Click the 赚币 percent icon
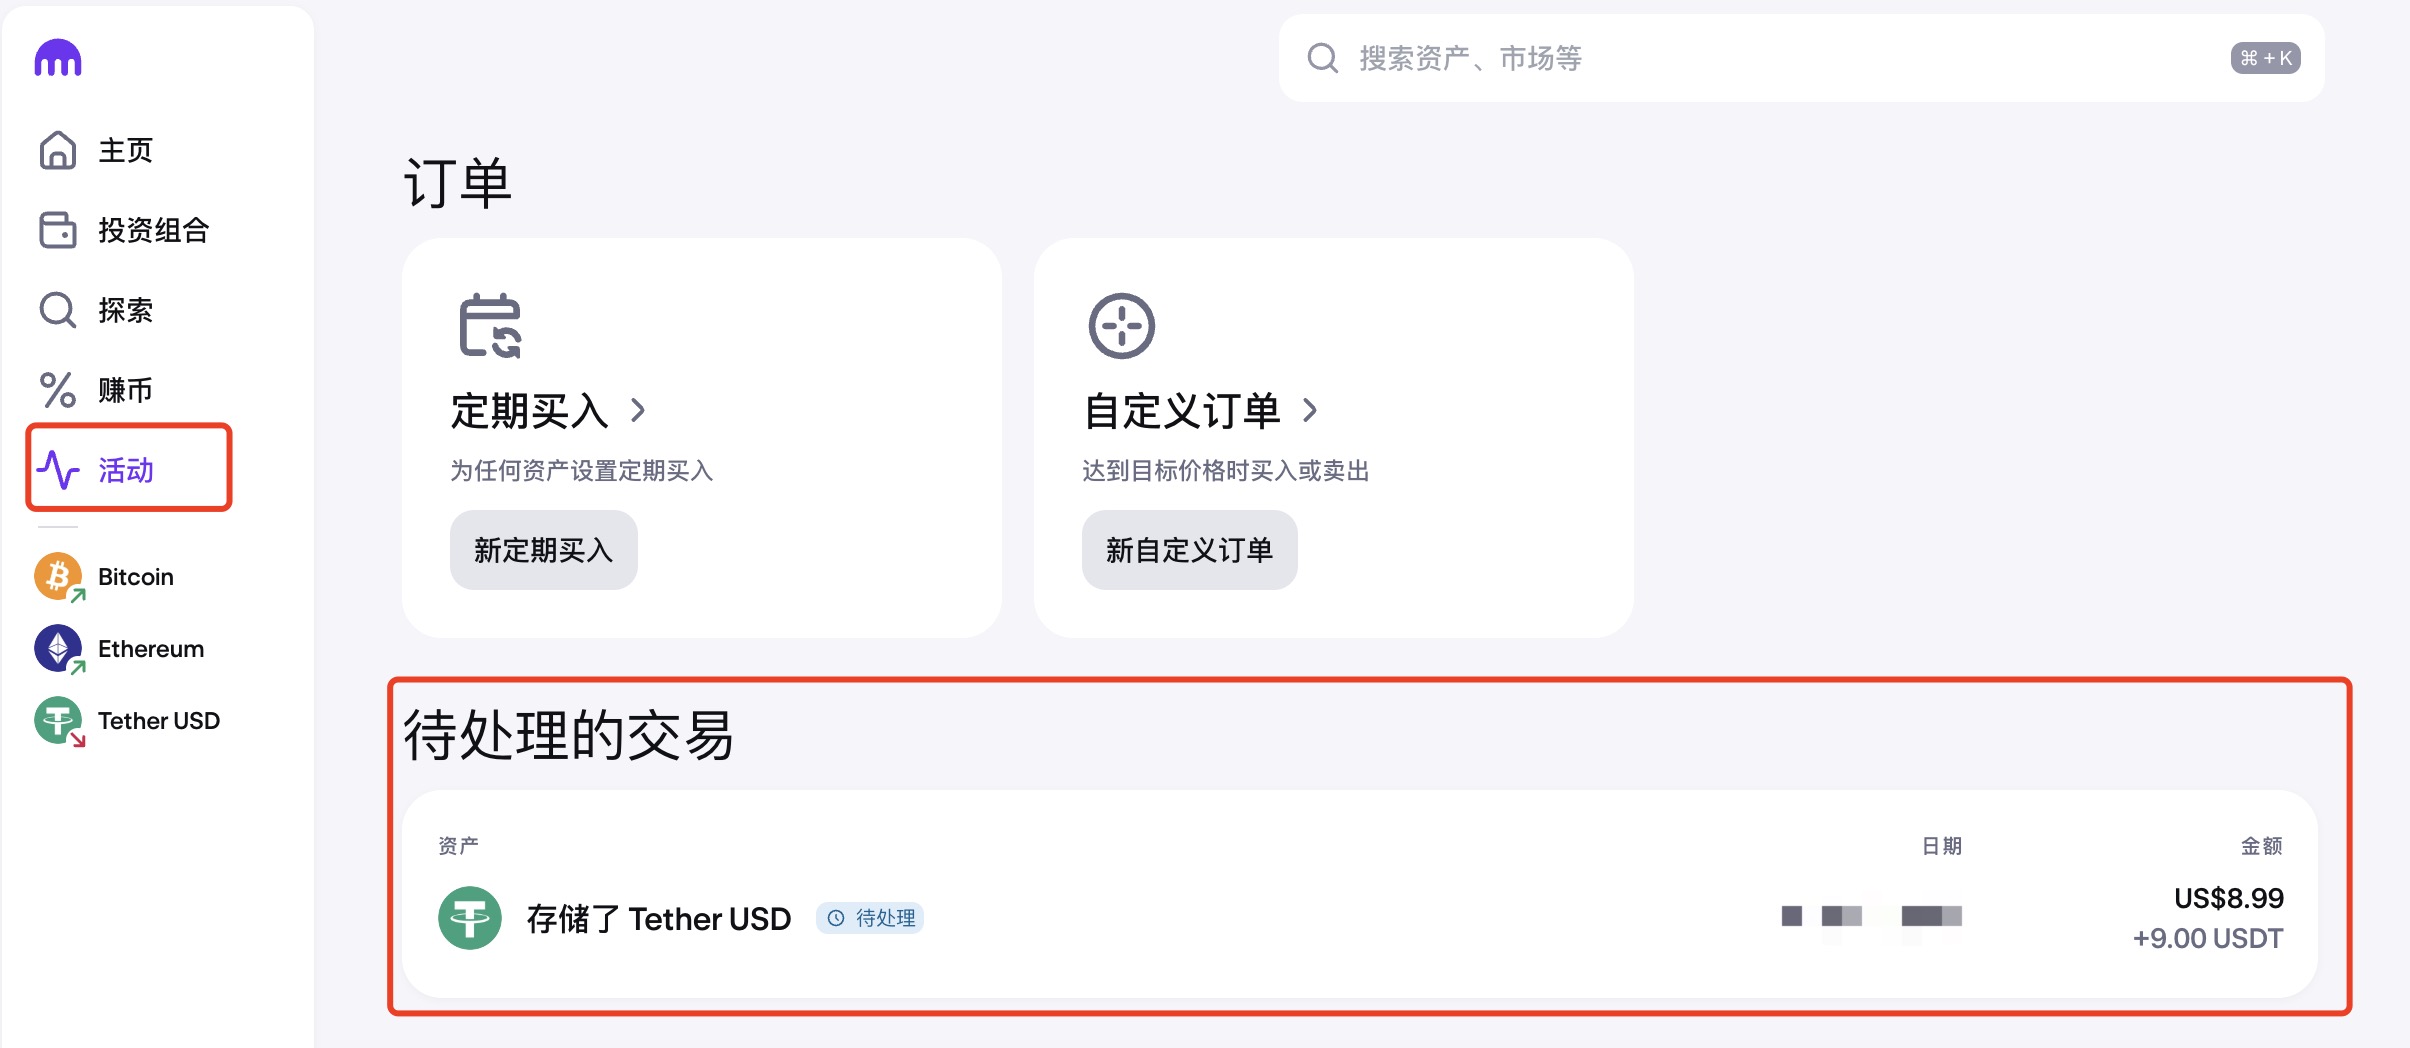This screenshot has width=2410, height=1048. (57, 390)
